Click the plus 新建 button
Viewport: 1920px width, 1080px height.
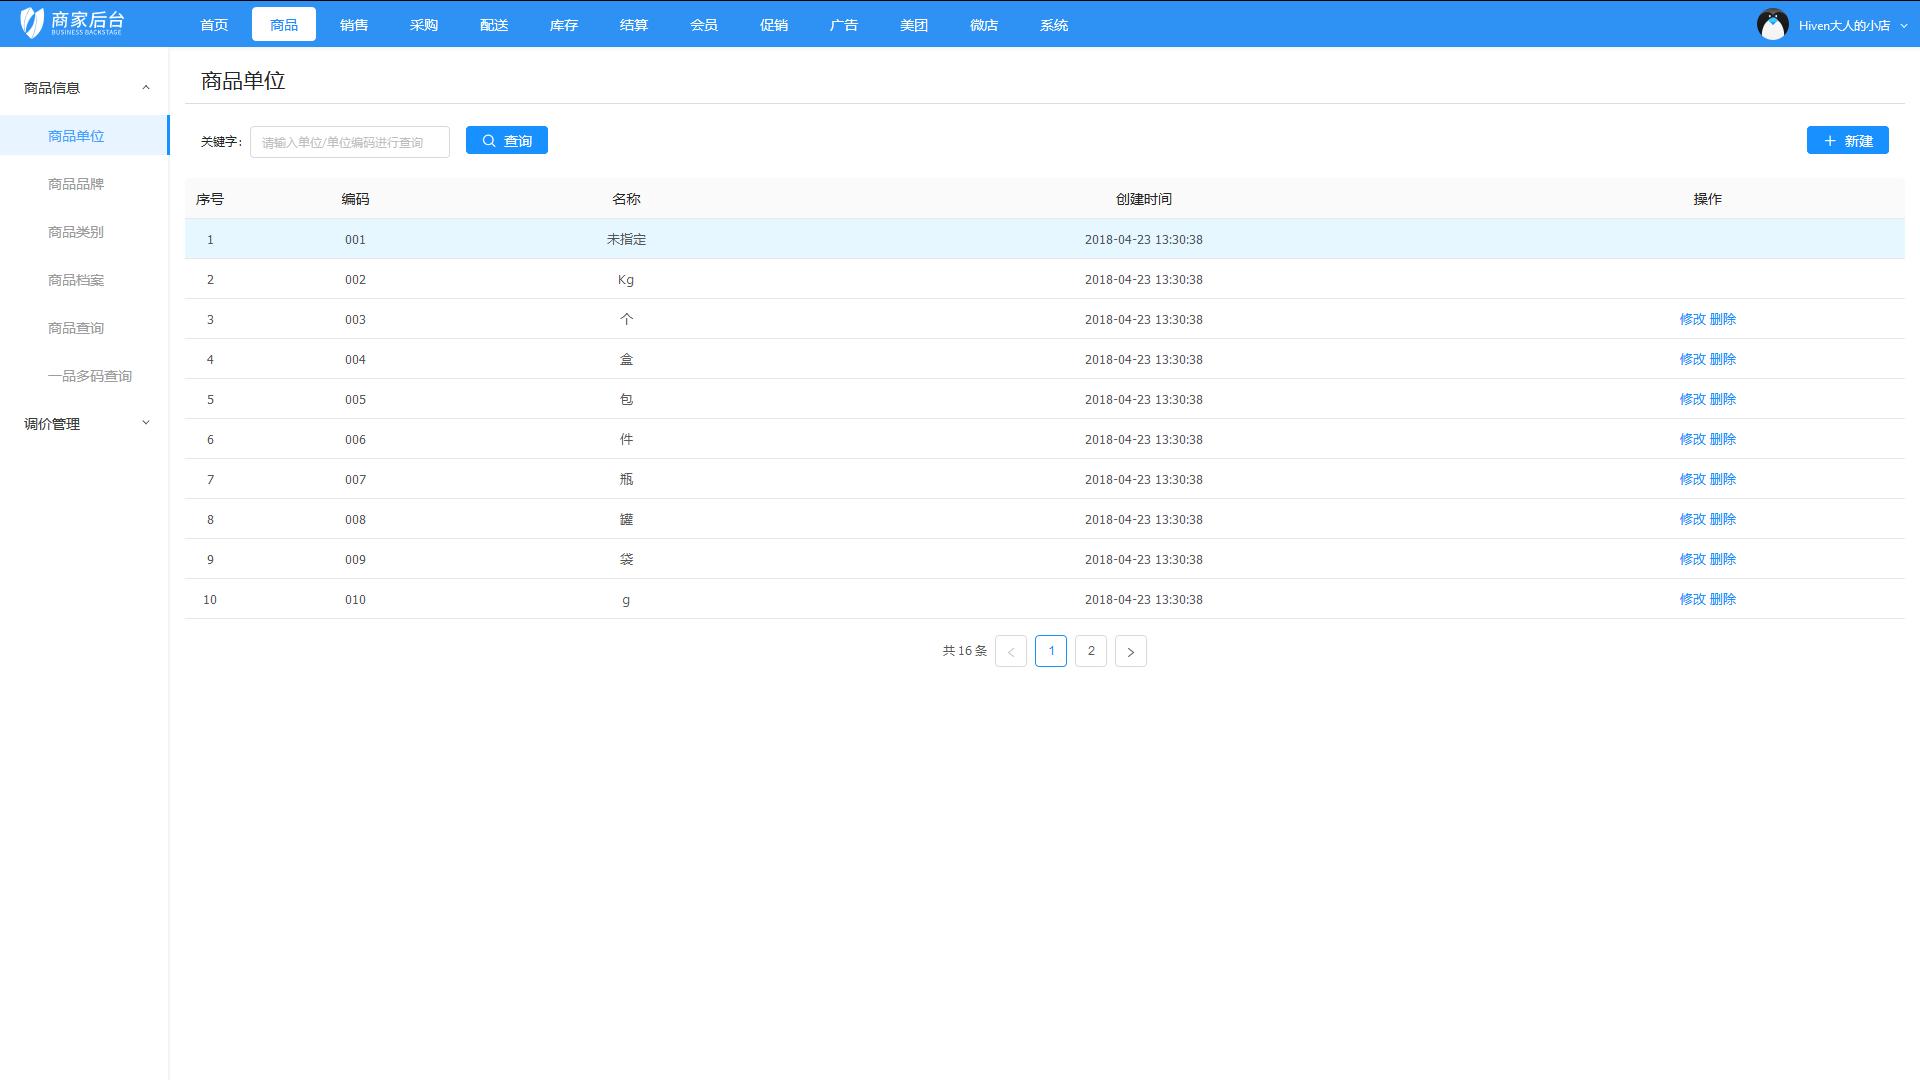1847,141
